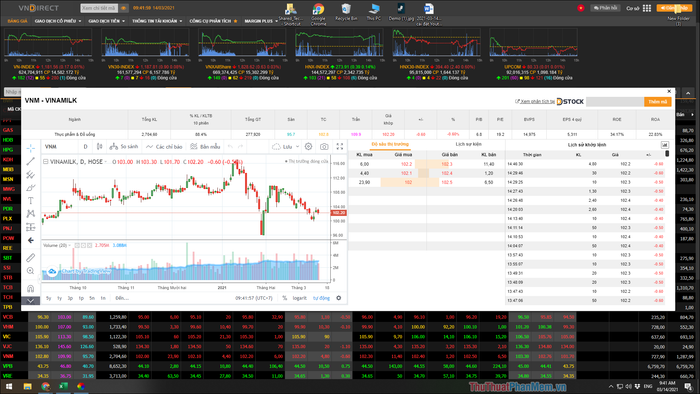Open chart settings gear icon

[308, 146]
